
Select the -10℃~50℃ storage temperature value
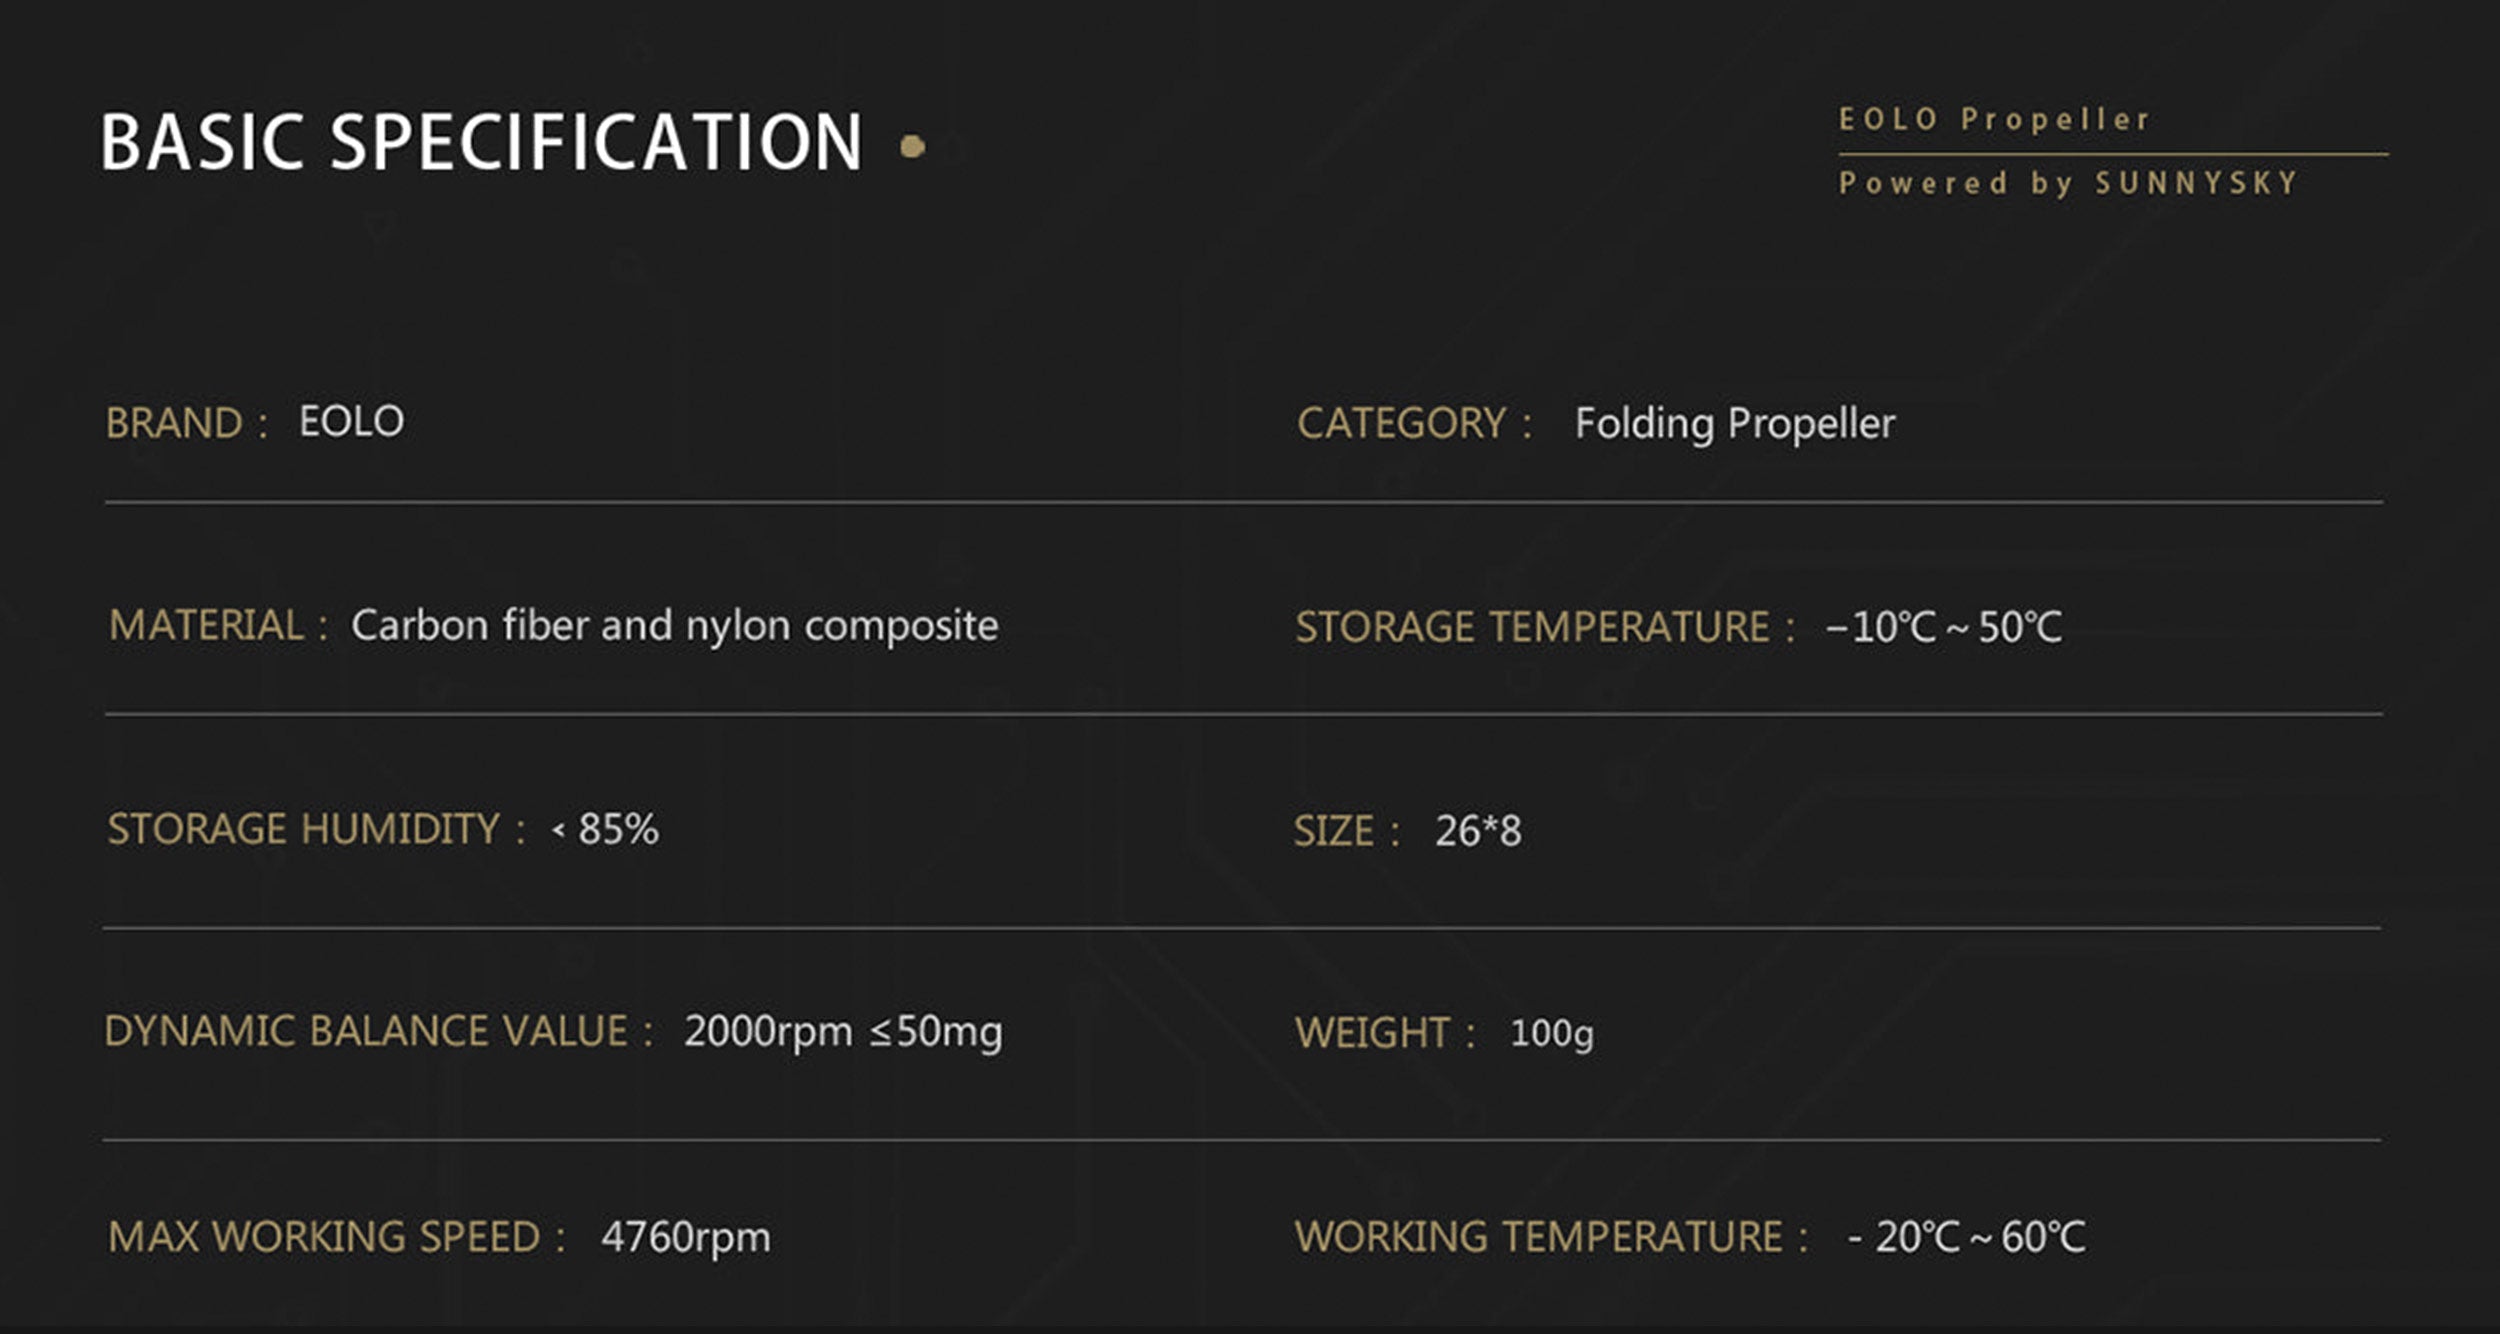pos(1943,628)
